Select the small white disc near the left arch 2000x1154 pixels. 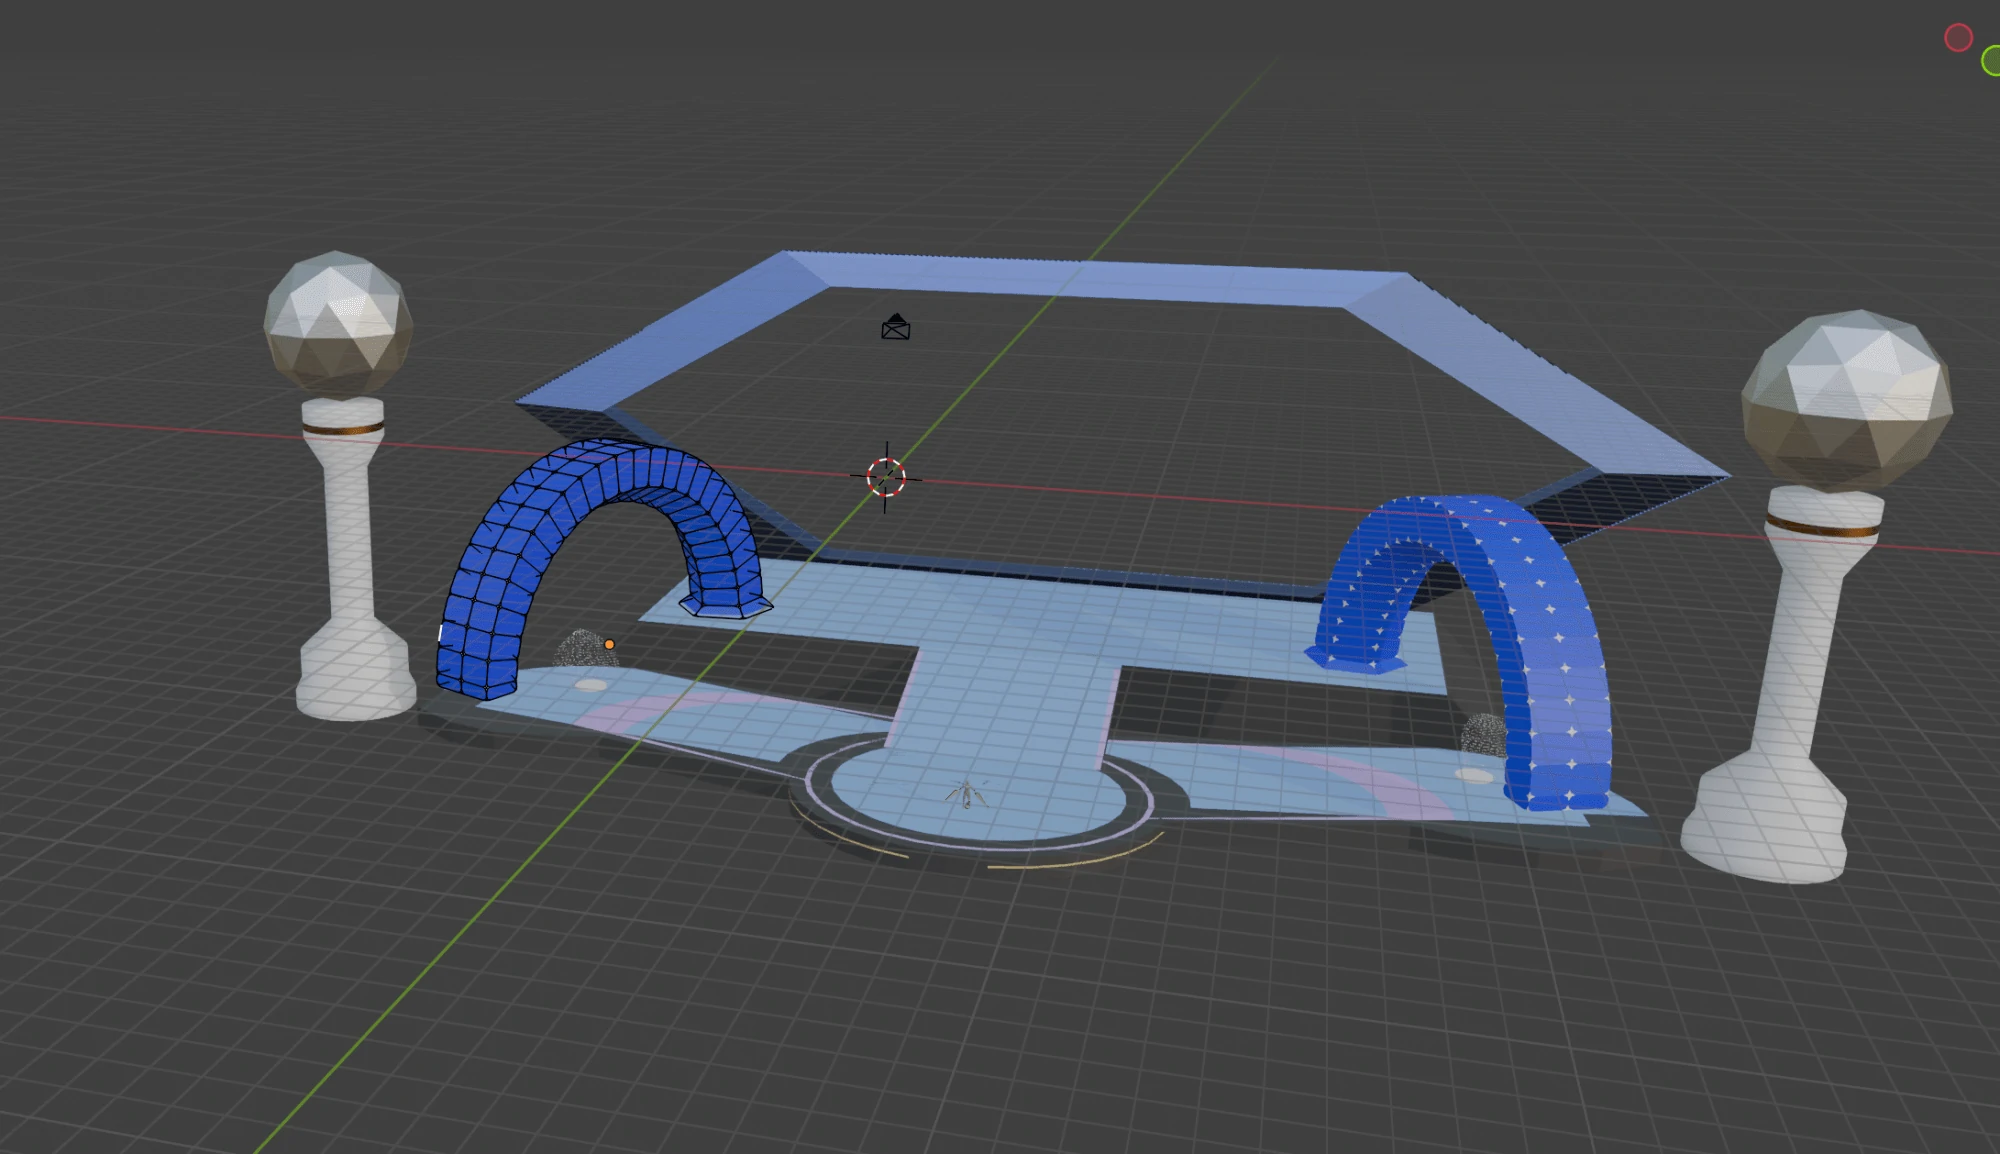(x=591, y=685)
